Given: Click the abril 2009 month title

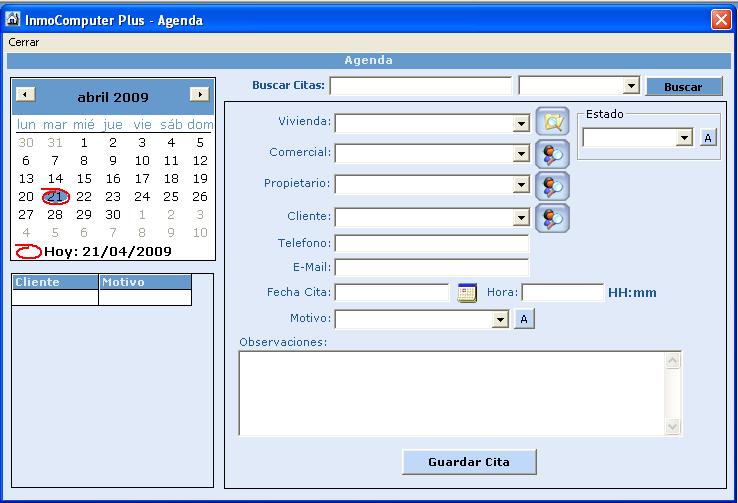Looking at the screenshot, I should pyautogui.click(x=113, y=97).
